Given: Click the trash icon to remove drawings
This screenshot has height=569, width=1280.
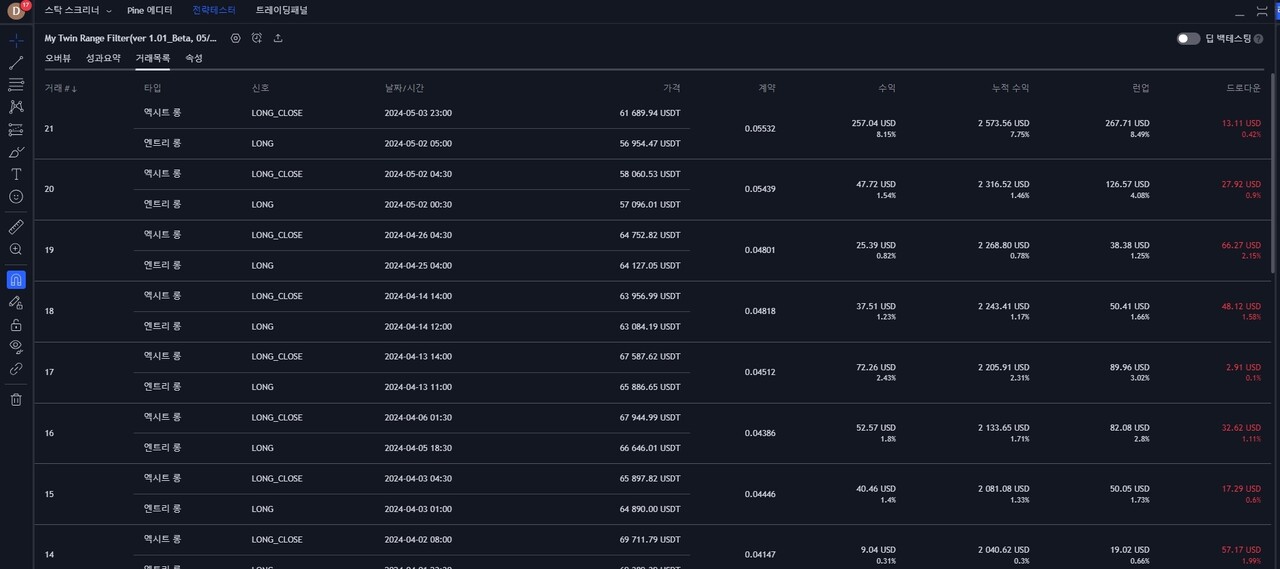Looking at the screenshot, I should click(x=16, y=400).
